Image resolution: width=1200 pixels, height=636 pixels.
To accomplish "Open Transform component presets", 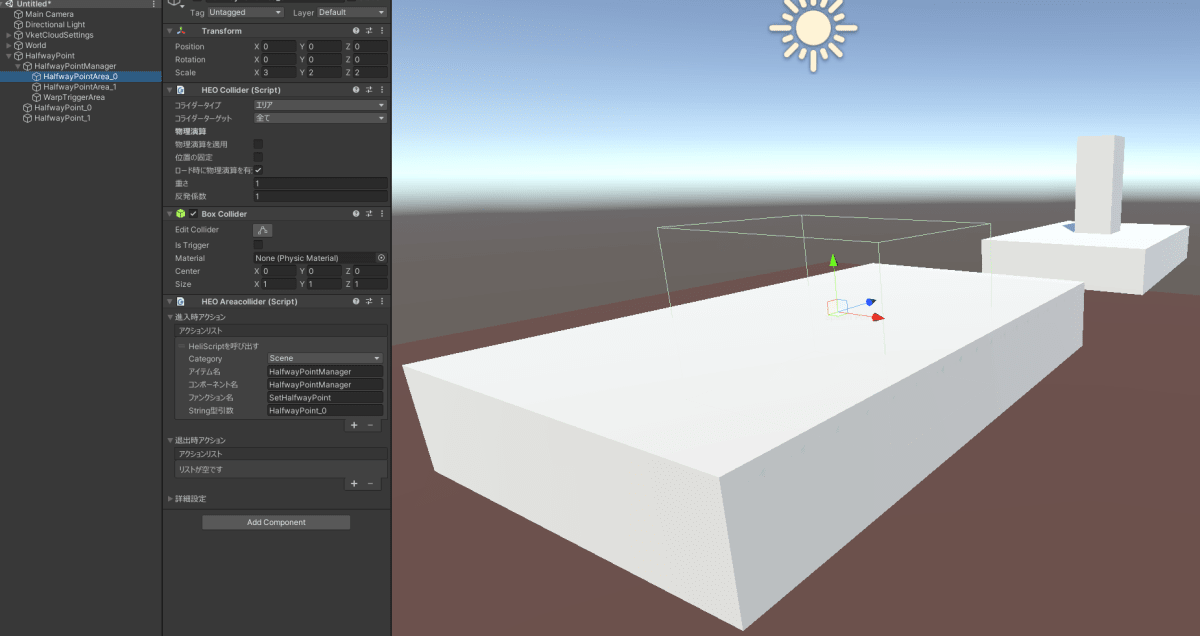I will tap(369, 31).
